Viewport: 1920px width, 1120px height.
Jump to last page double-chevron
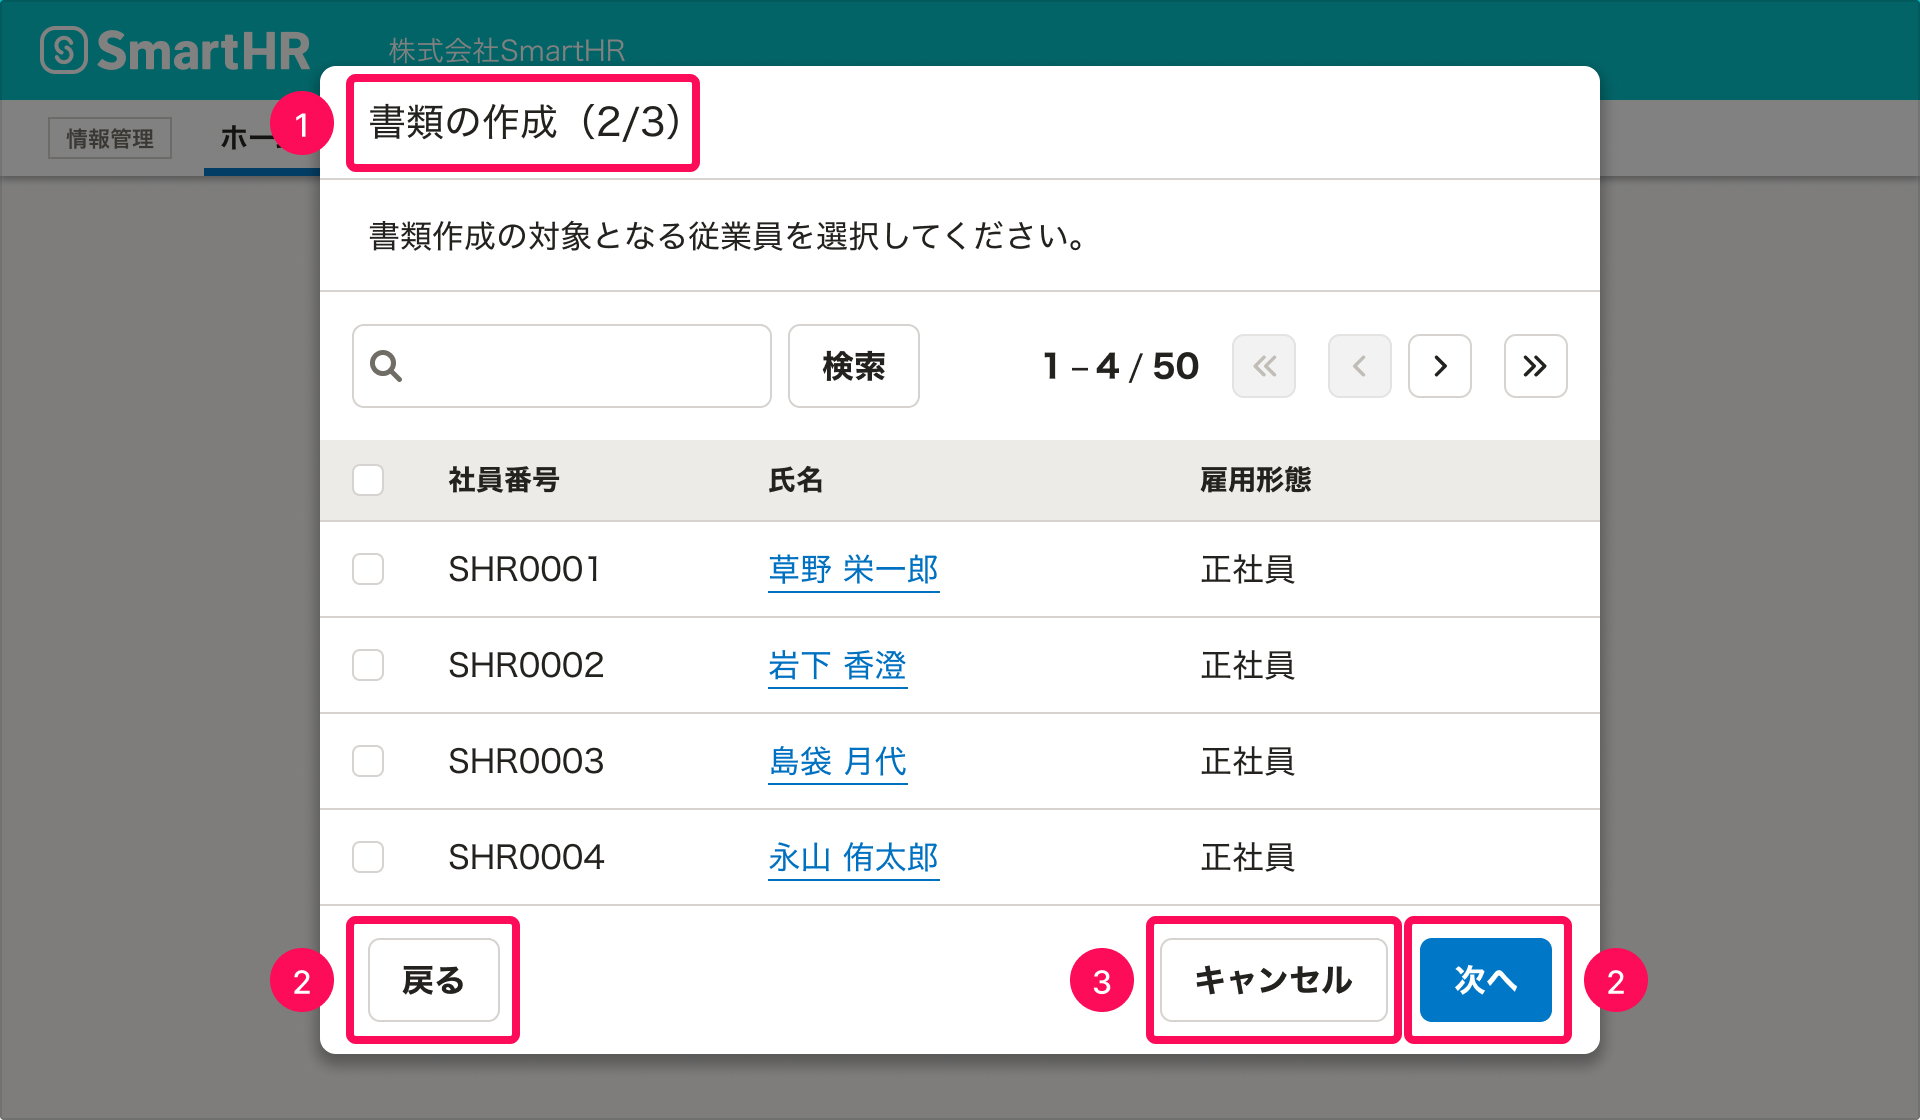1535,366
